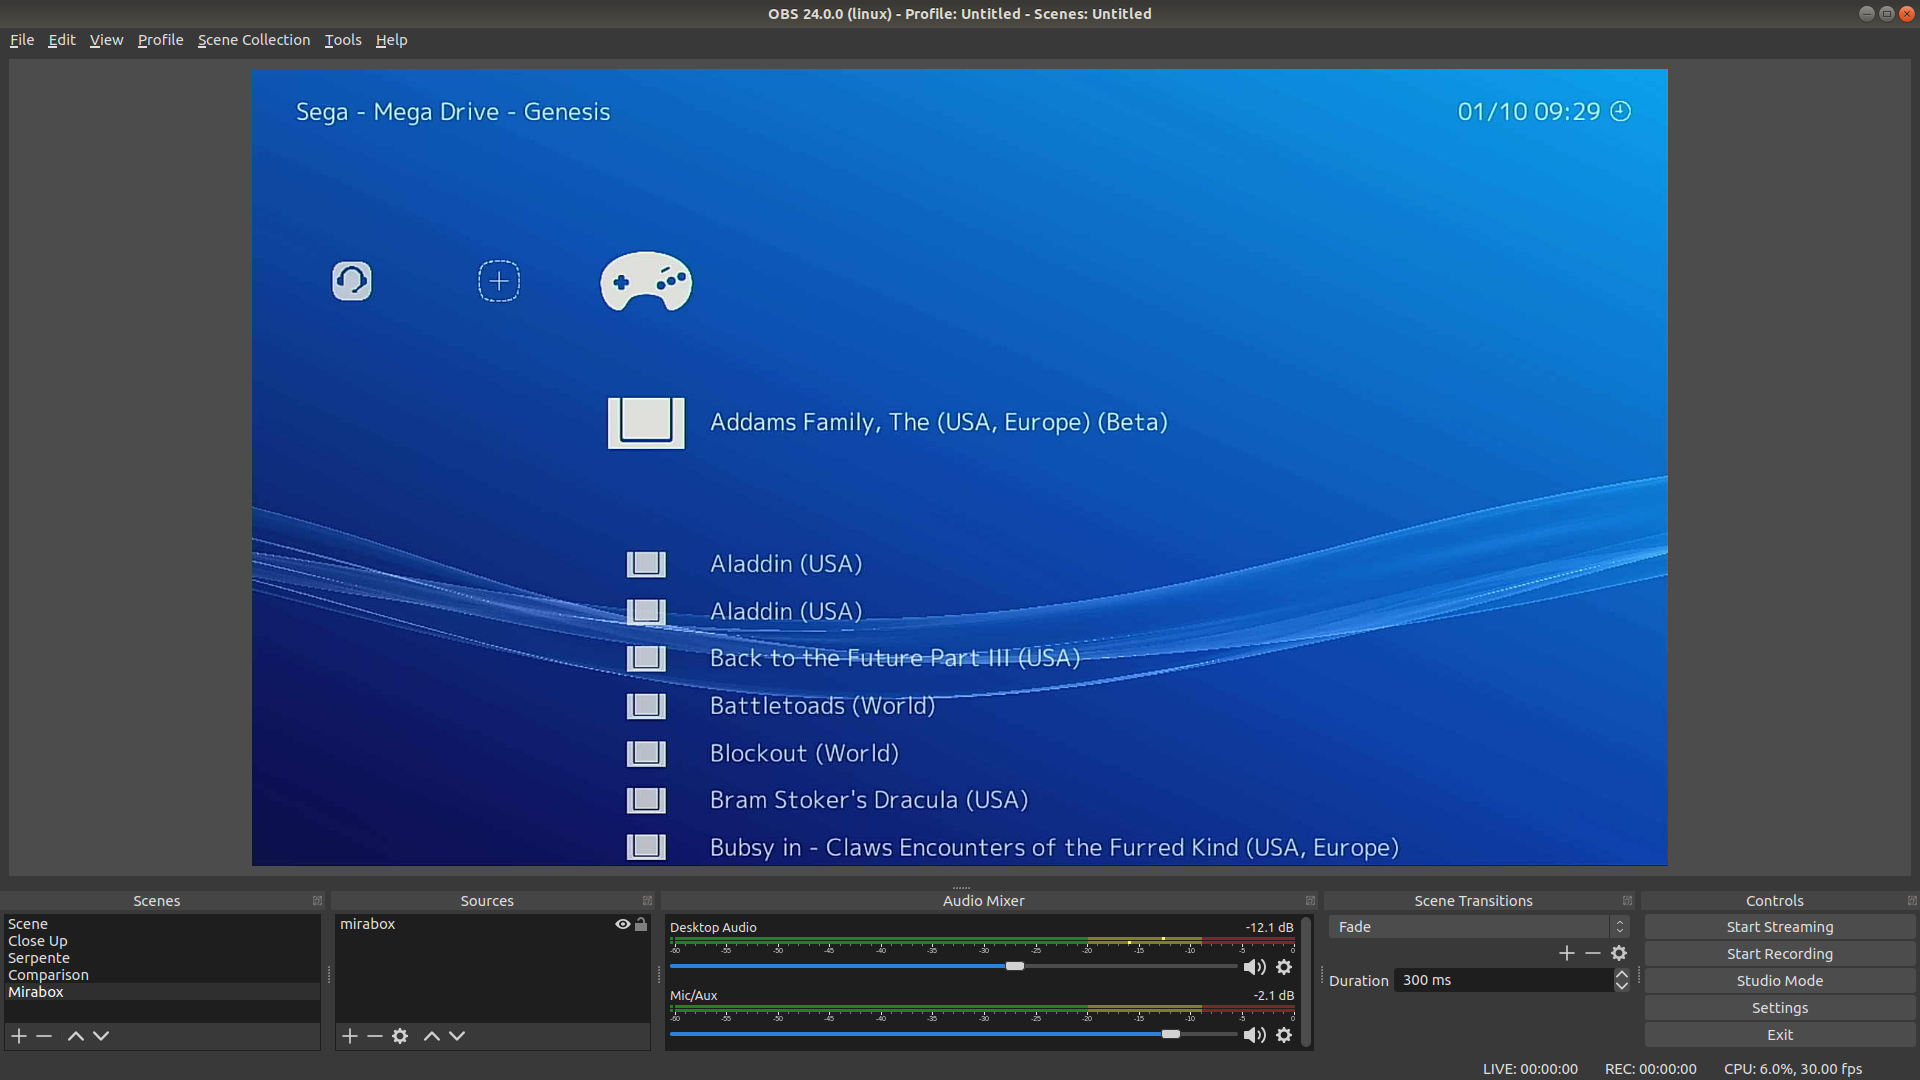Click the LIVE timer in status bar
The width and height of the screenshot is (1920, 1080).
pyautogui.click(x=1530, y=1069)
